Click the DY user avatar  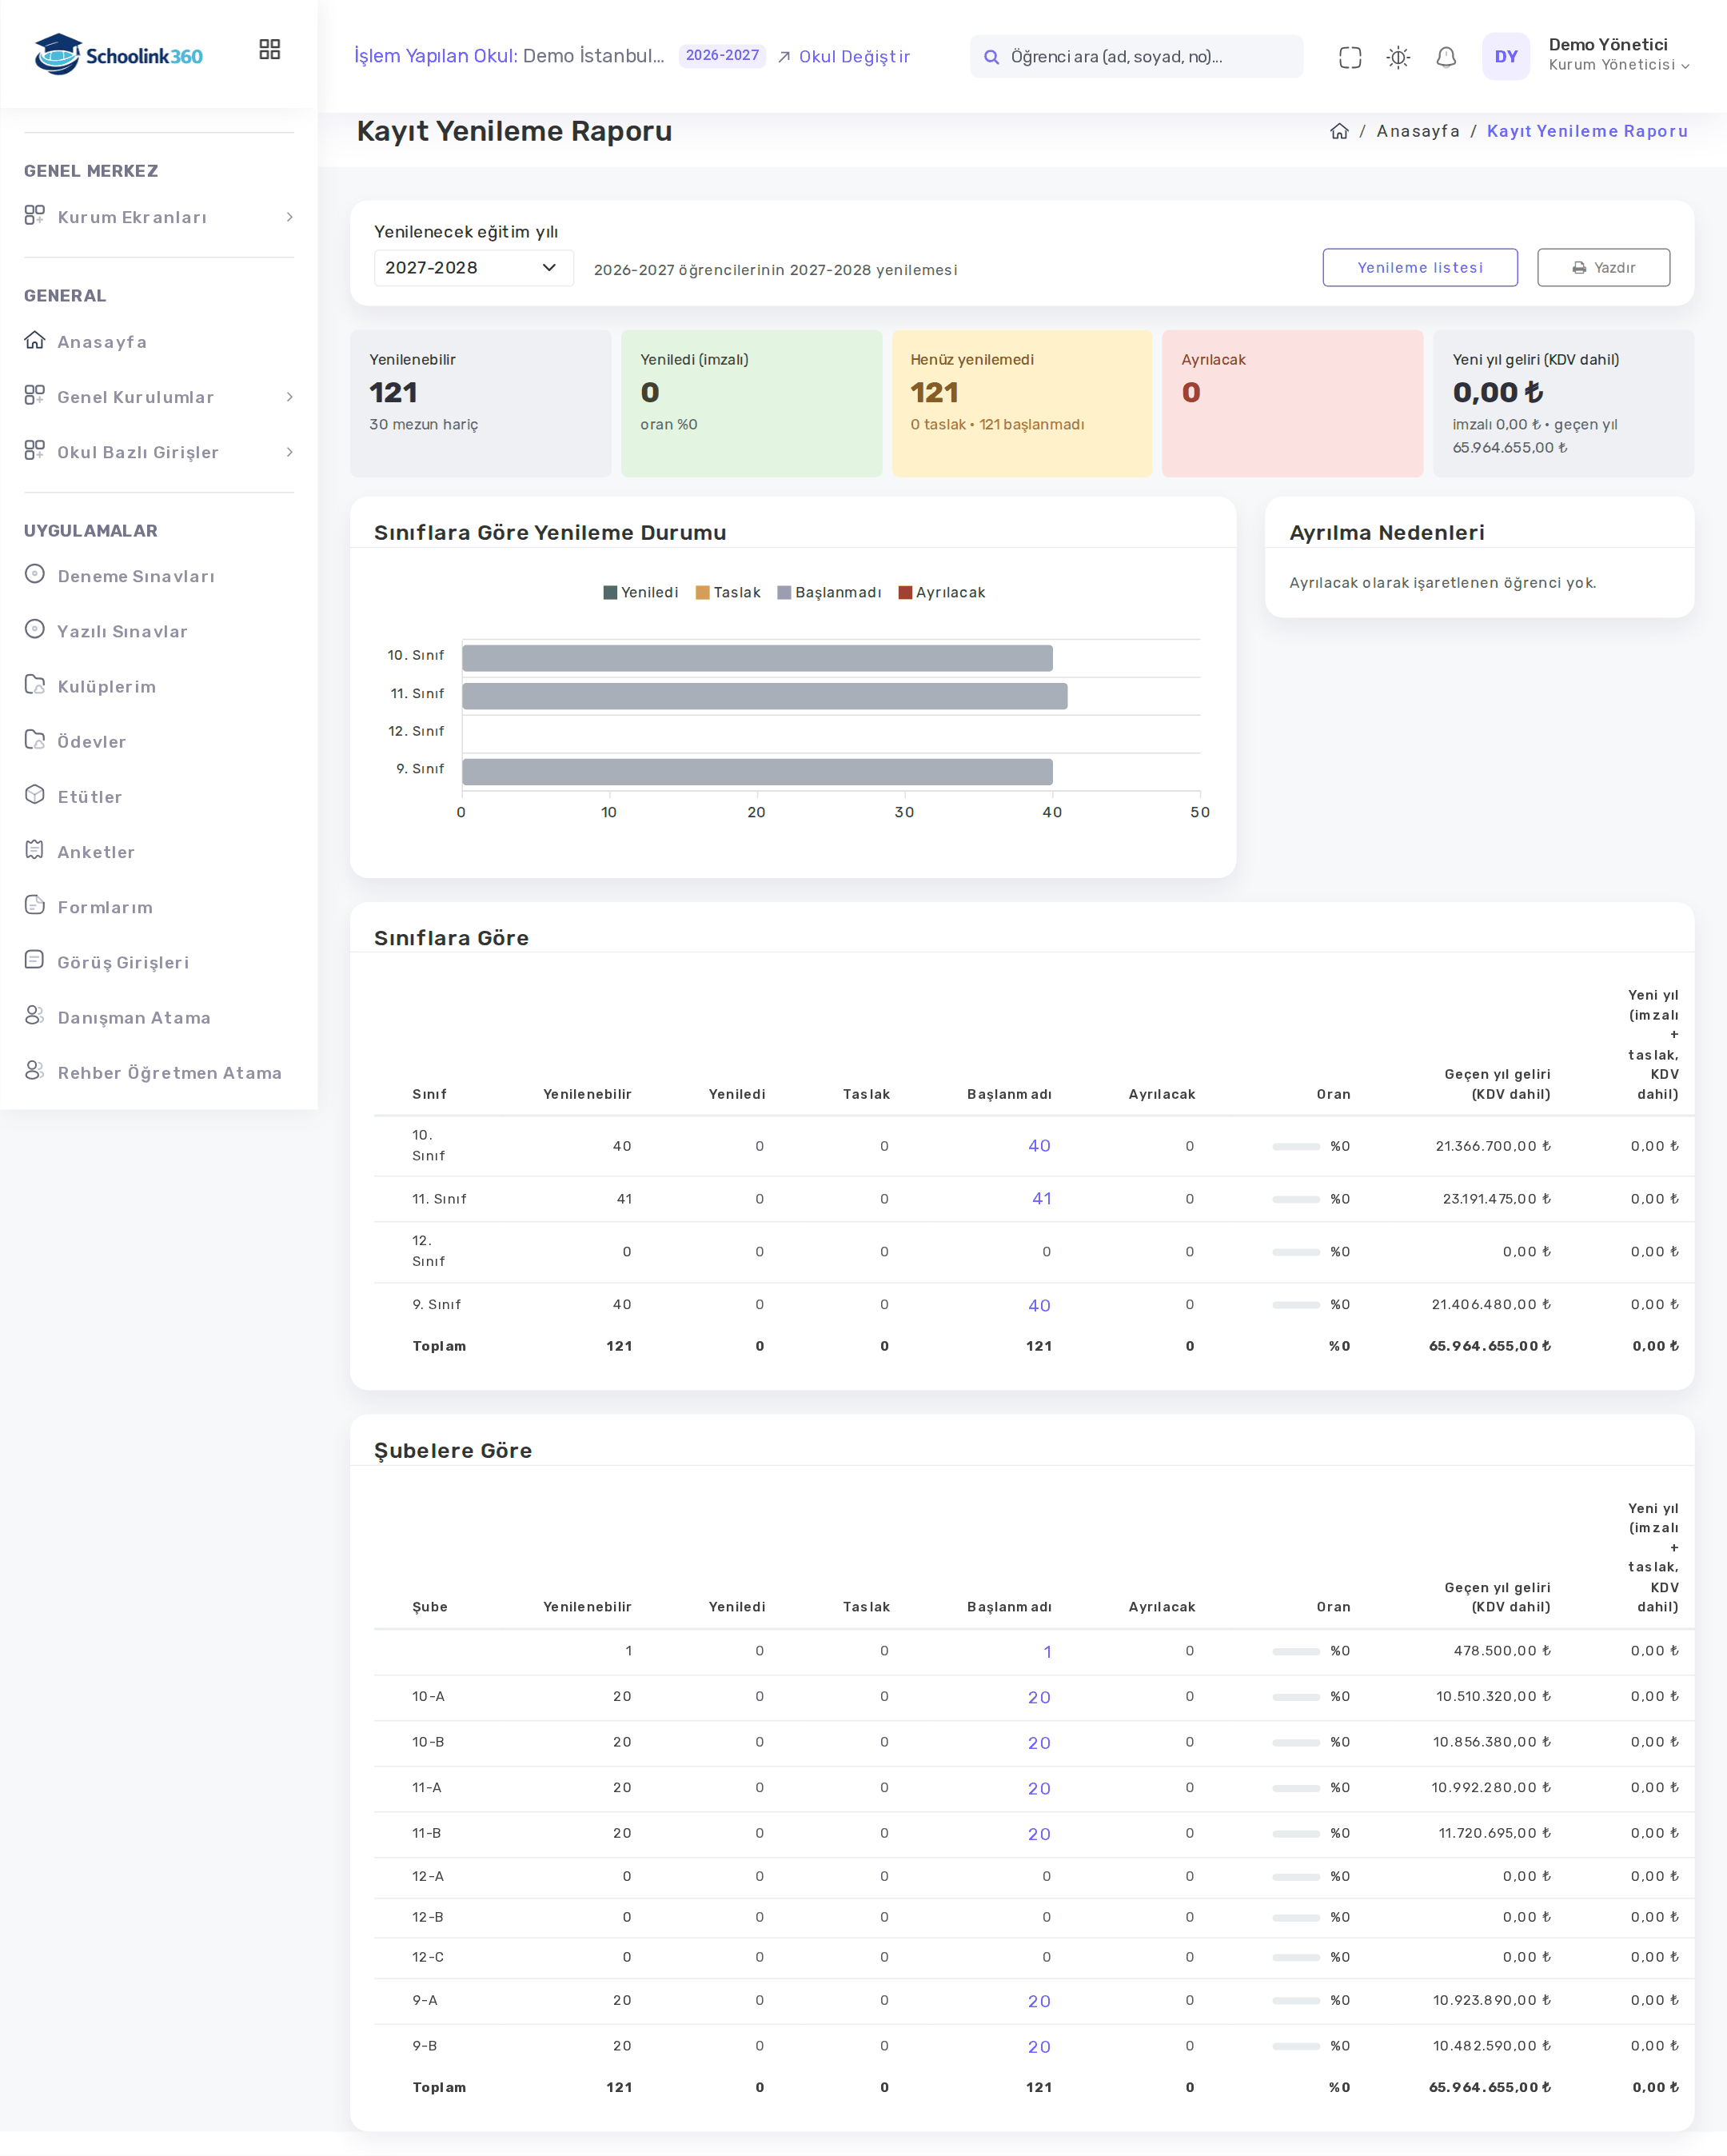pos(1505,57)
